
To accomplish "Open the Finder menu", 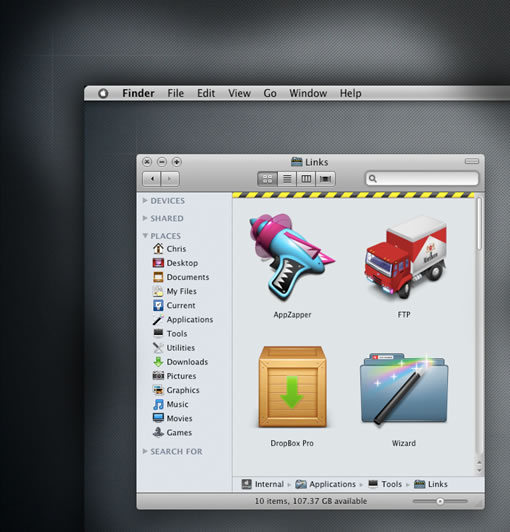I will click(x=138, y=93).
